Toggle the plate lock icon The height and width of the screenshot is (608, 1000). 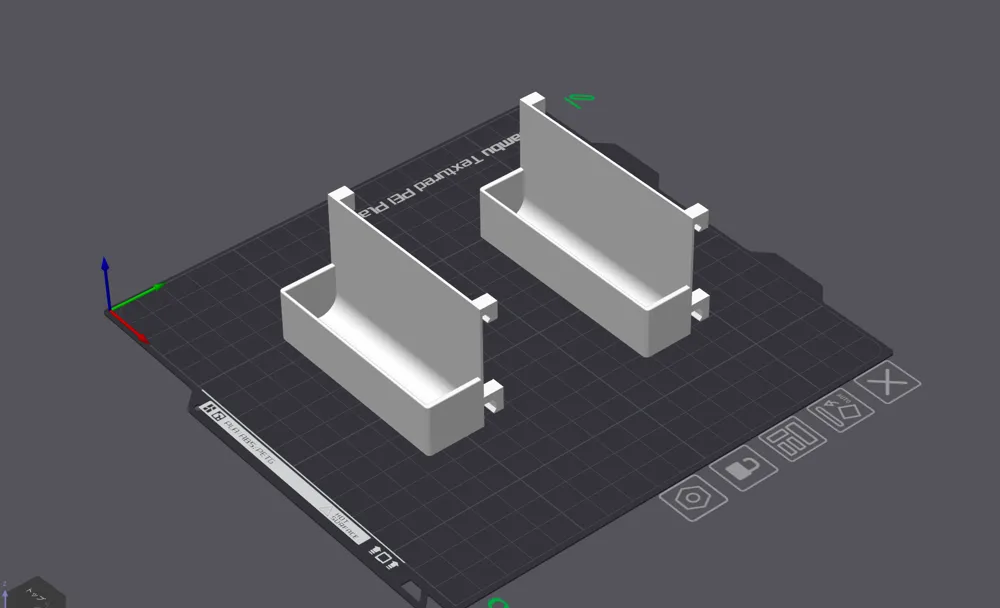pos(744,468)
